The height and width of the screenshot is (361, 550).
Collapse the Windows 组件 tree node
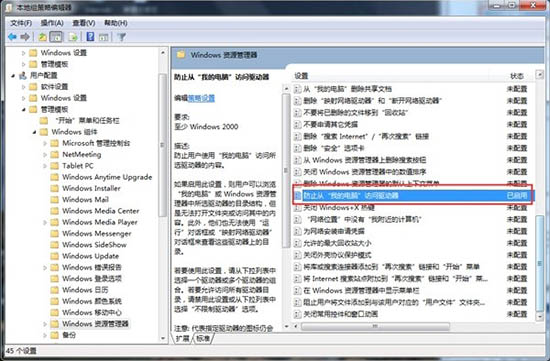click(34, 132)
